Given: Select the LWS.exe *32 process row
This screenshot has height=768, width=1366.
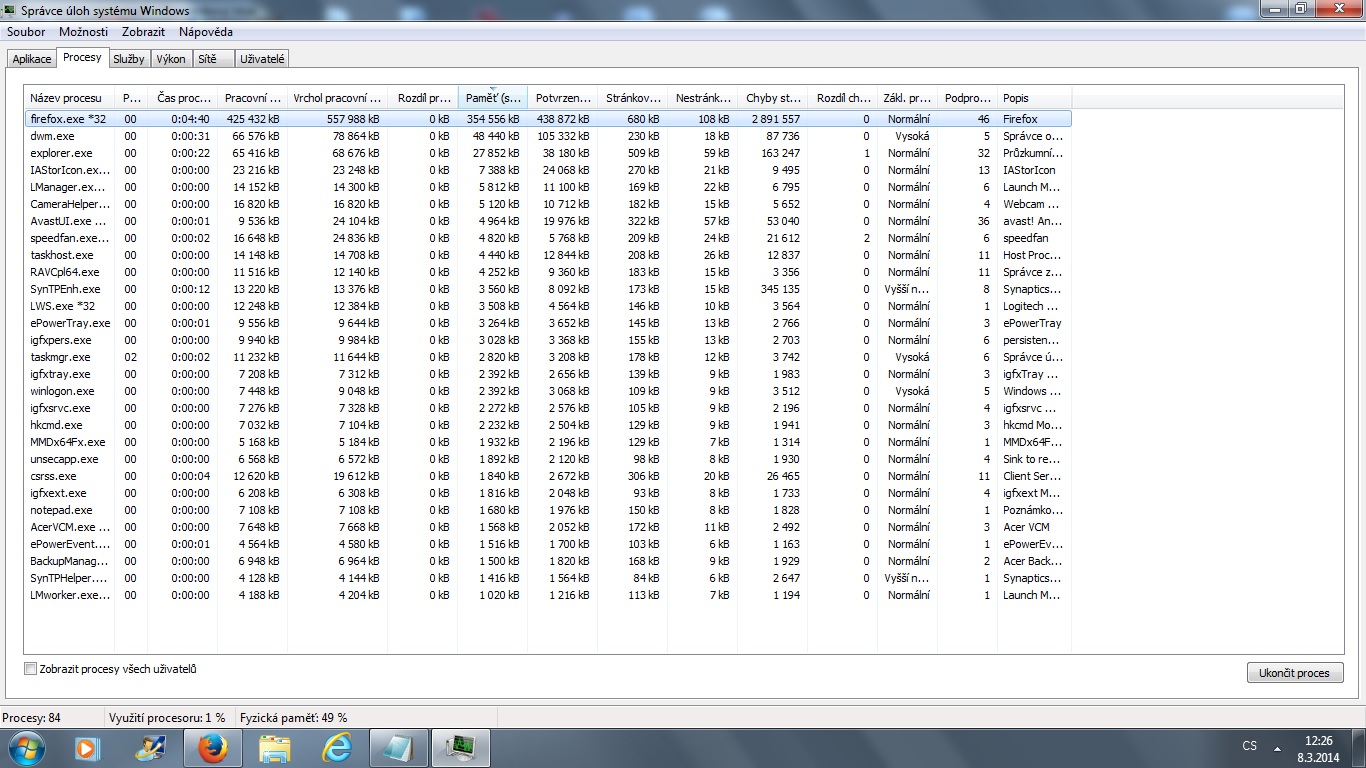Looking at the screenshot, I should pos(547,306).
